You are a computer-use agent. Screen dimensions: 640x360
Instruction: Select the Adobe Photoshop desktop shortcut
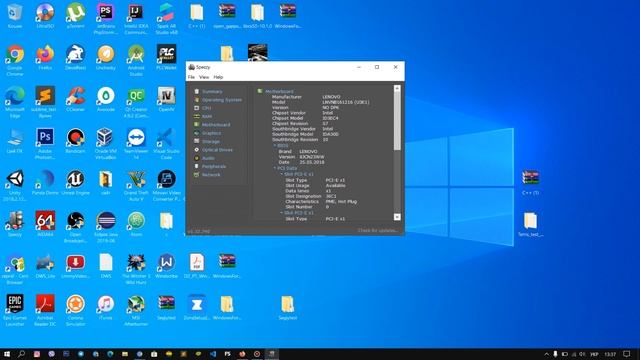[45, 144]
